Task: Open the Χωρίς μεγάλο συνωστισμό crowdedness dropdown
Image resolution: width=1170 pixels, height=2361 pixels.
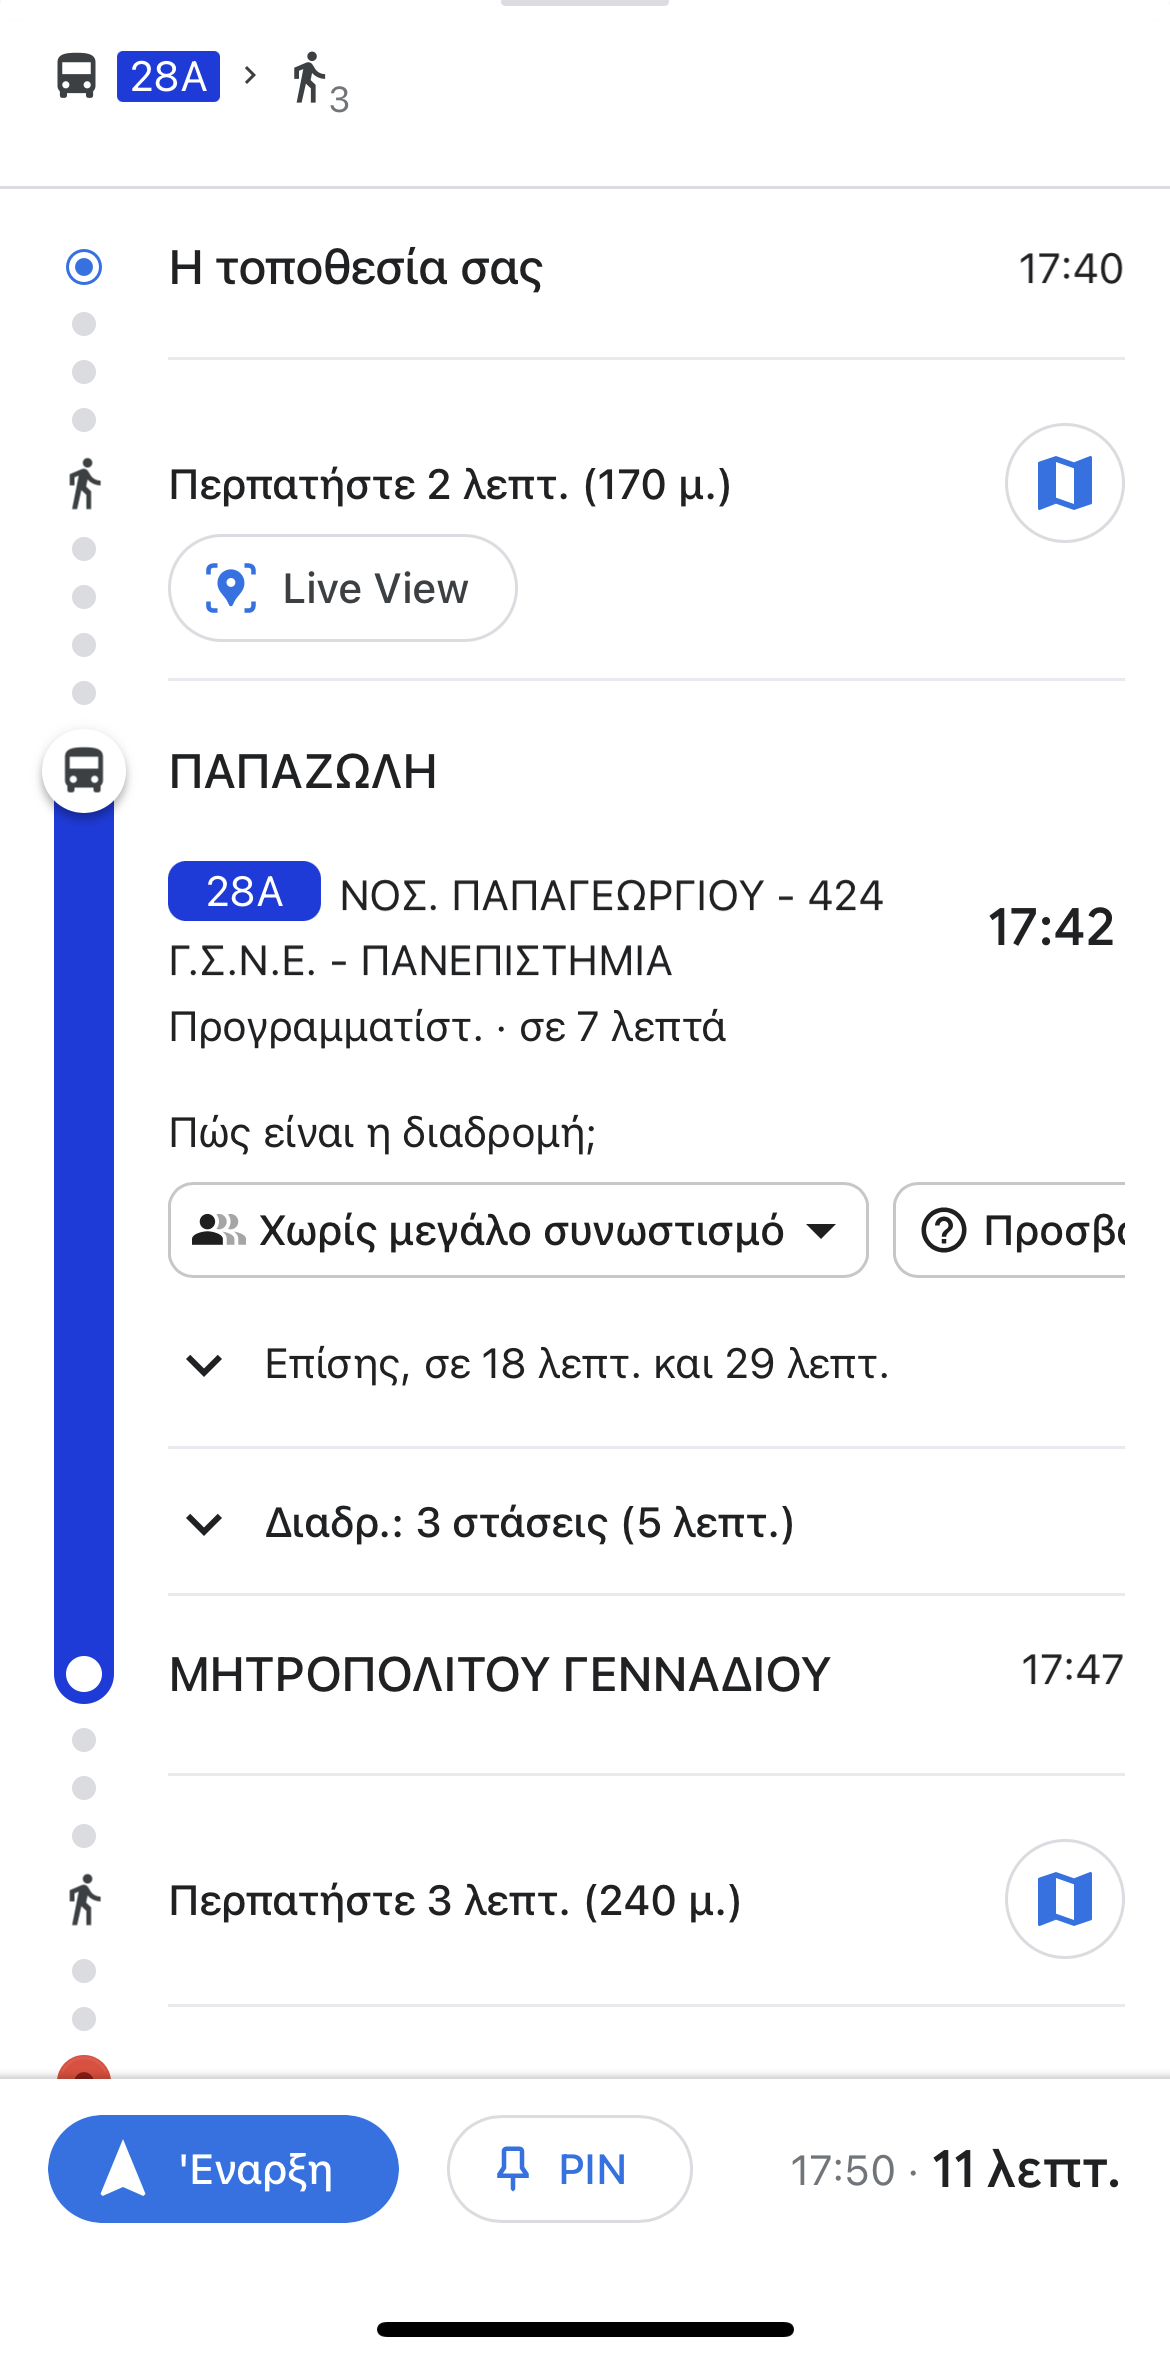Action: click(517, 1230)
